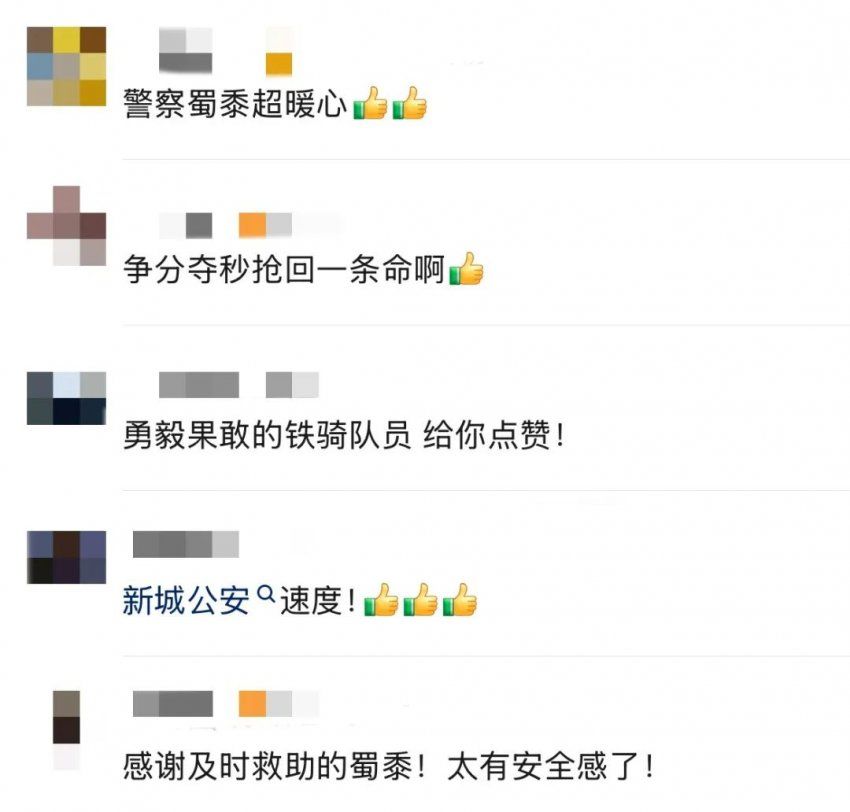The image size is (850, 812).
Task: View the dark blue-grey avatar of the third commenter
Action: pos(66,398)
